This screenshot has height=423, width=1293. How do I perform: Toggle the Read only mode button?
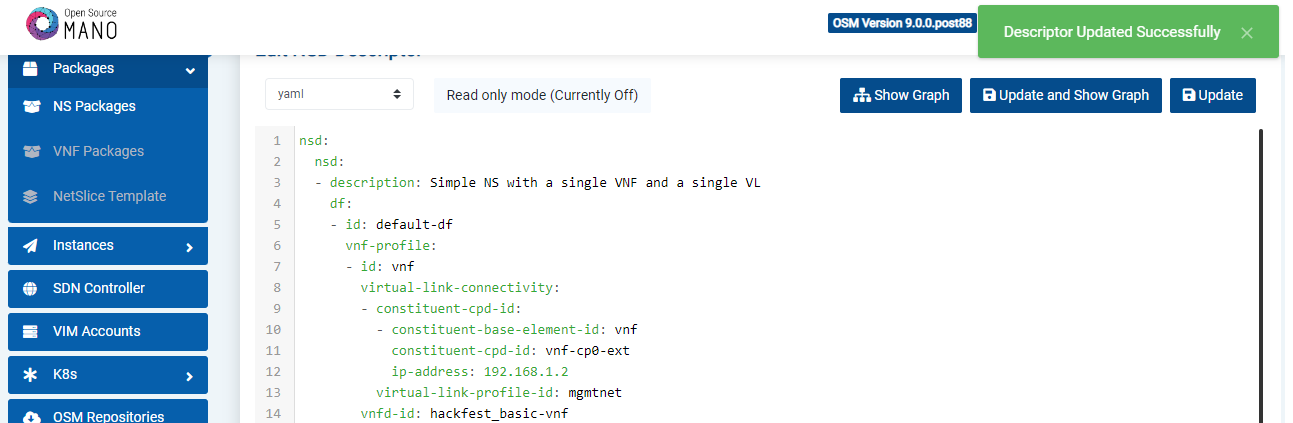click(x=542, y=95)
